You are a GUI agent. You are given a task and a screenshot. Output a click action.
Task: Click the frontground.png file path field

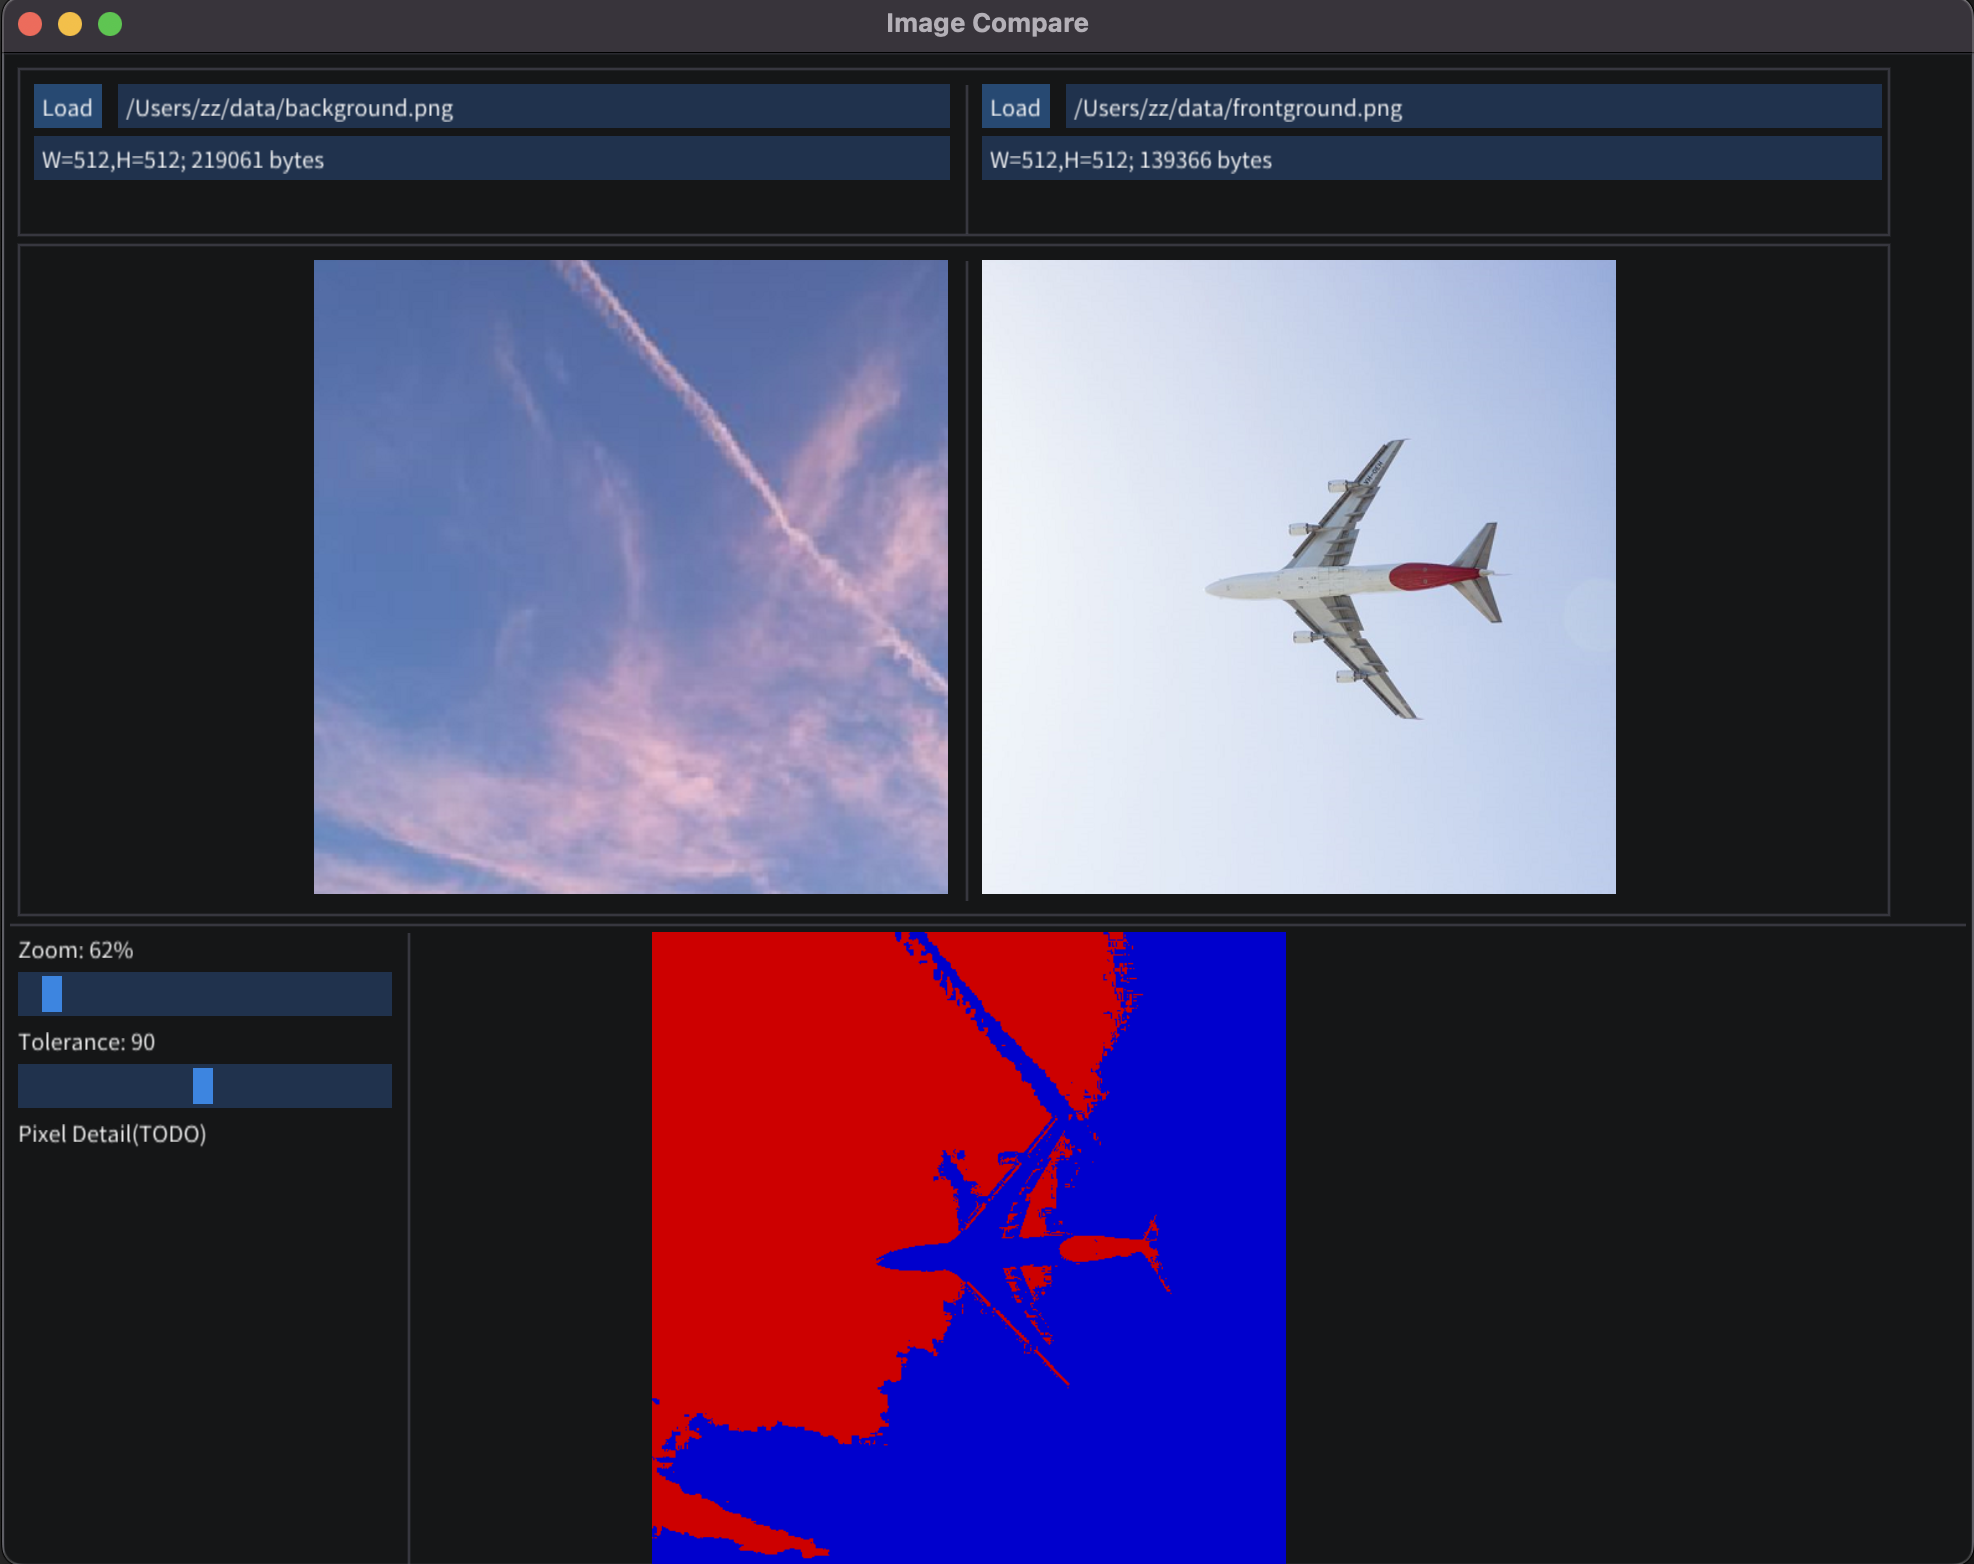[x=1472, y=107]
